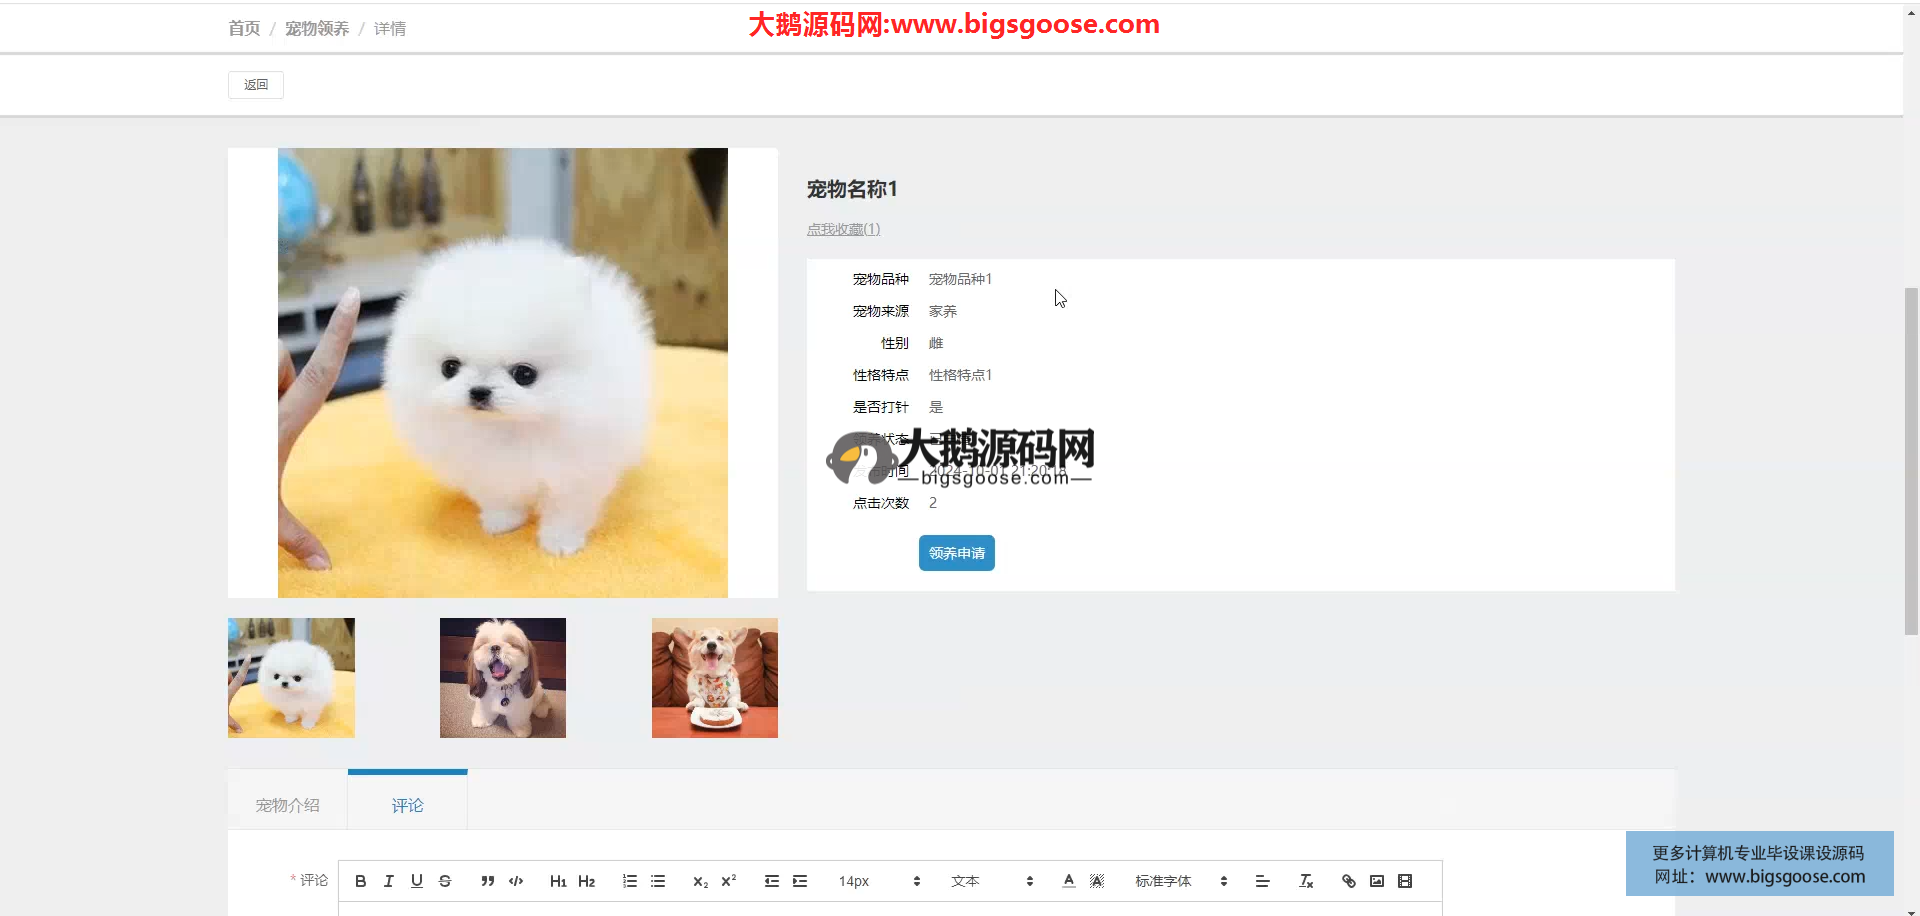
Task: Click the 领养申请 button
Action: tap(956, 553)
